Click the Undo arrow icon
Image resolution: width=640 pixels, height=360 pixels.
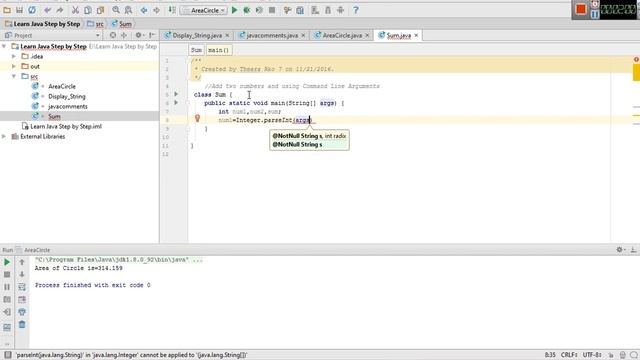[x=47, y=10]
